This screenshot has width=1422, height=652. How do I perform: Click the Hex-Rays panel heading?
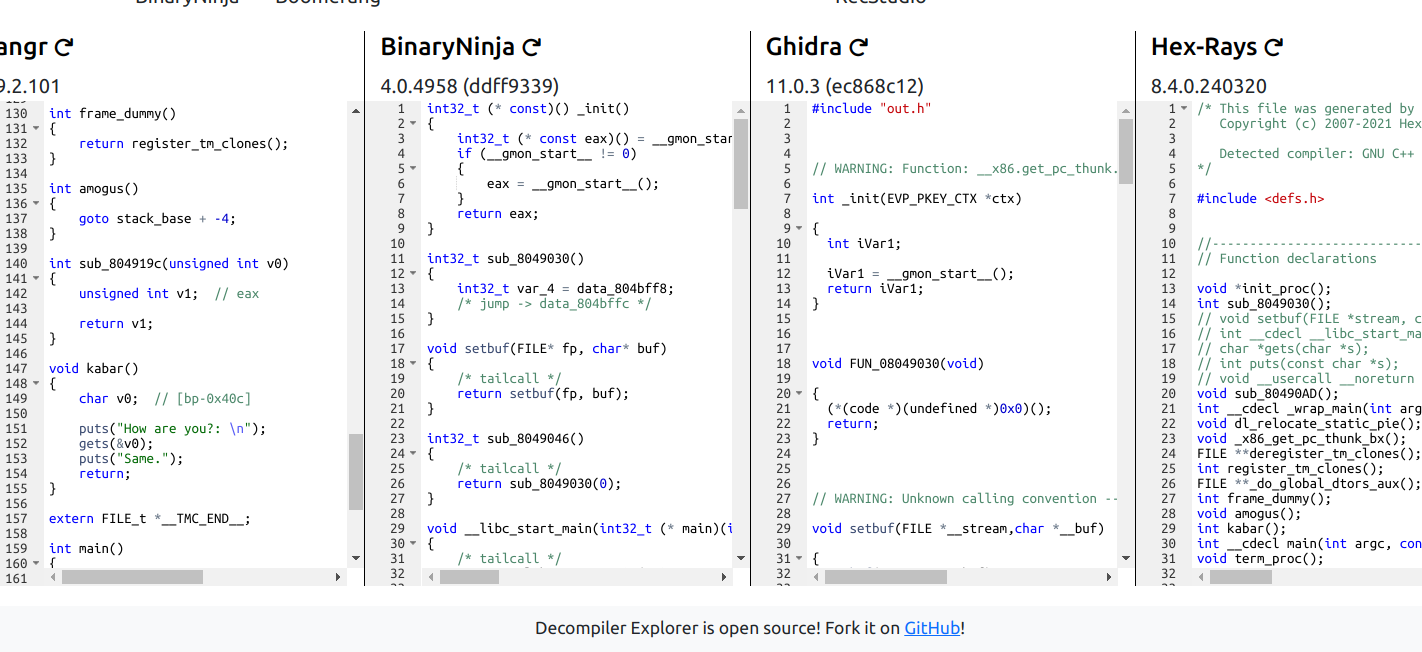tap(1204, 46)
